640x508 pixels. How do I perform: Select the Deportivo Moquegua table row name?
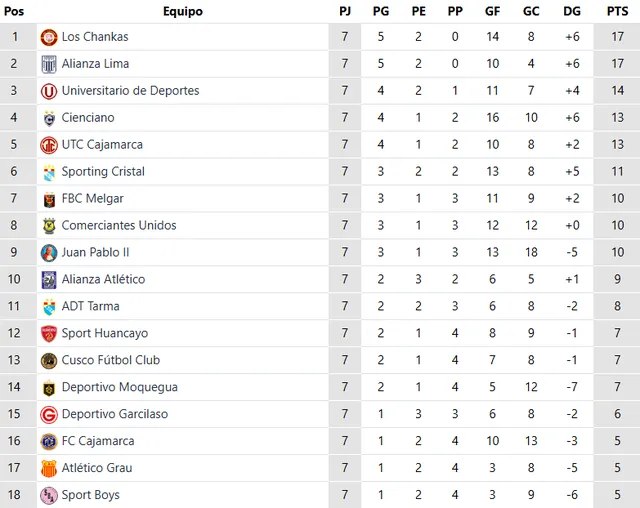pyautogui.click(x=119, y=387)
